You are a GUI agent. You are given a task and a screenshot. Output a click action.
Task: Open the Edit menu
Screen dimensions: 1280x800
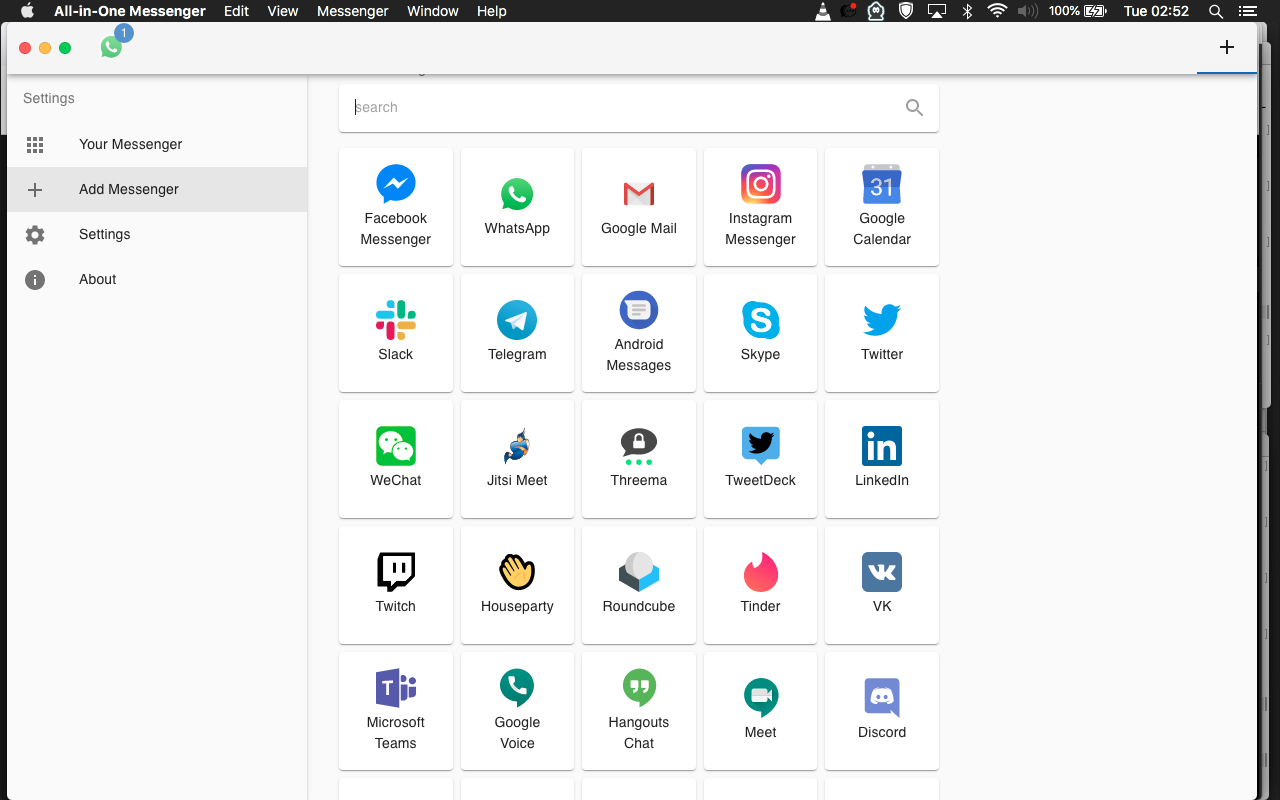[237, 11]
